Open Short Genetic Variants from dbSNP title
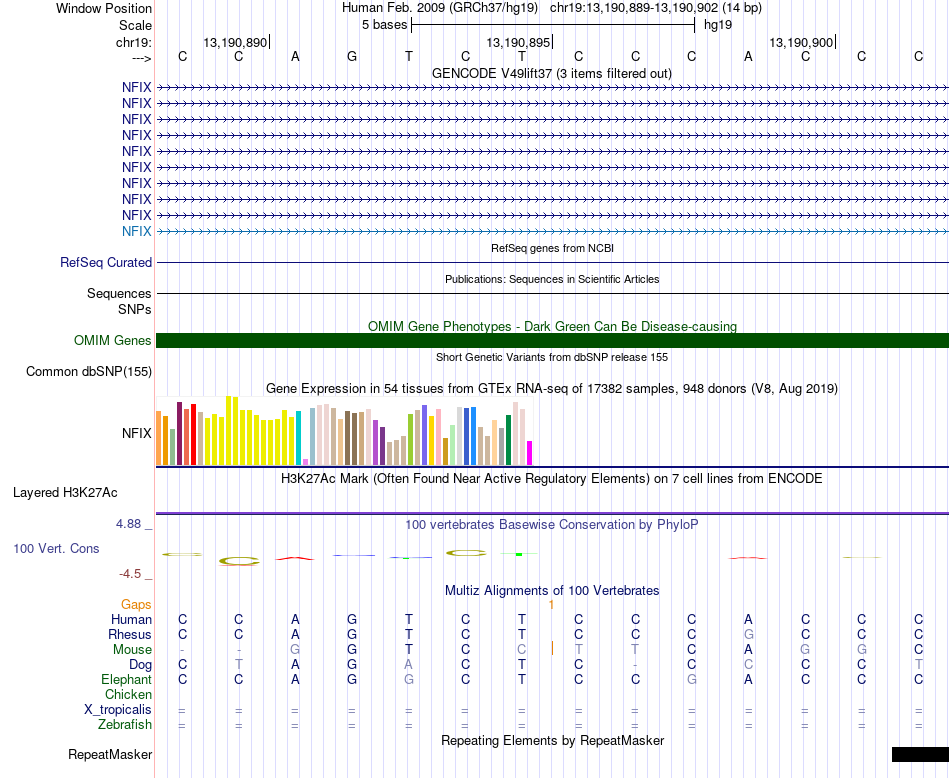Viewport: 950px width, 778px height. coord(552,357)
